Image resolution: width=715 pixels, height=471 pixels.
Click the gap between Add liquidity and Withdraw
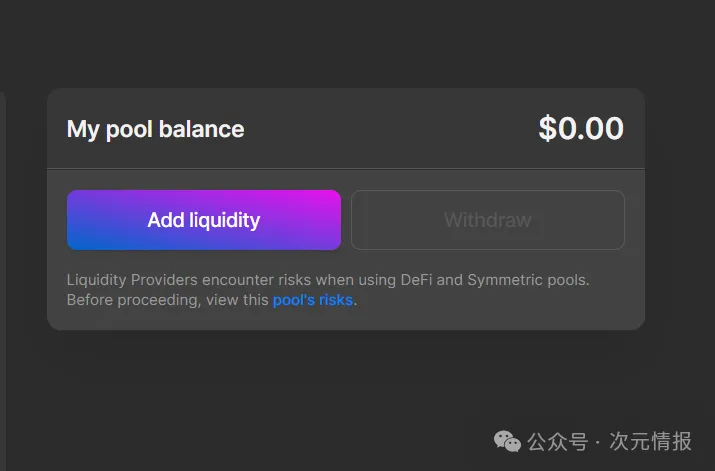pos(346,220)
